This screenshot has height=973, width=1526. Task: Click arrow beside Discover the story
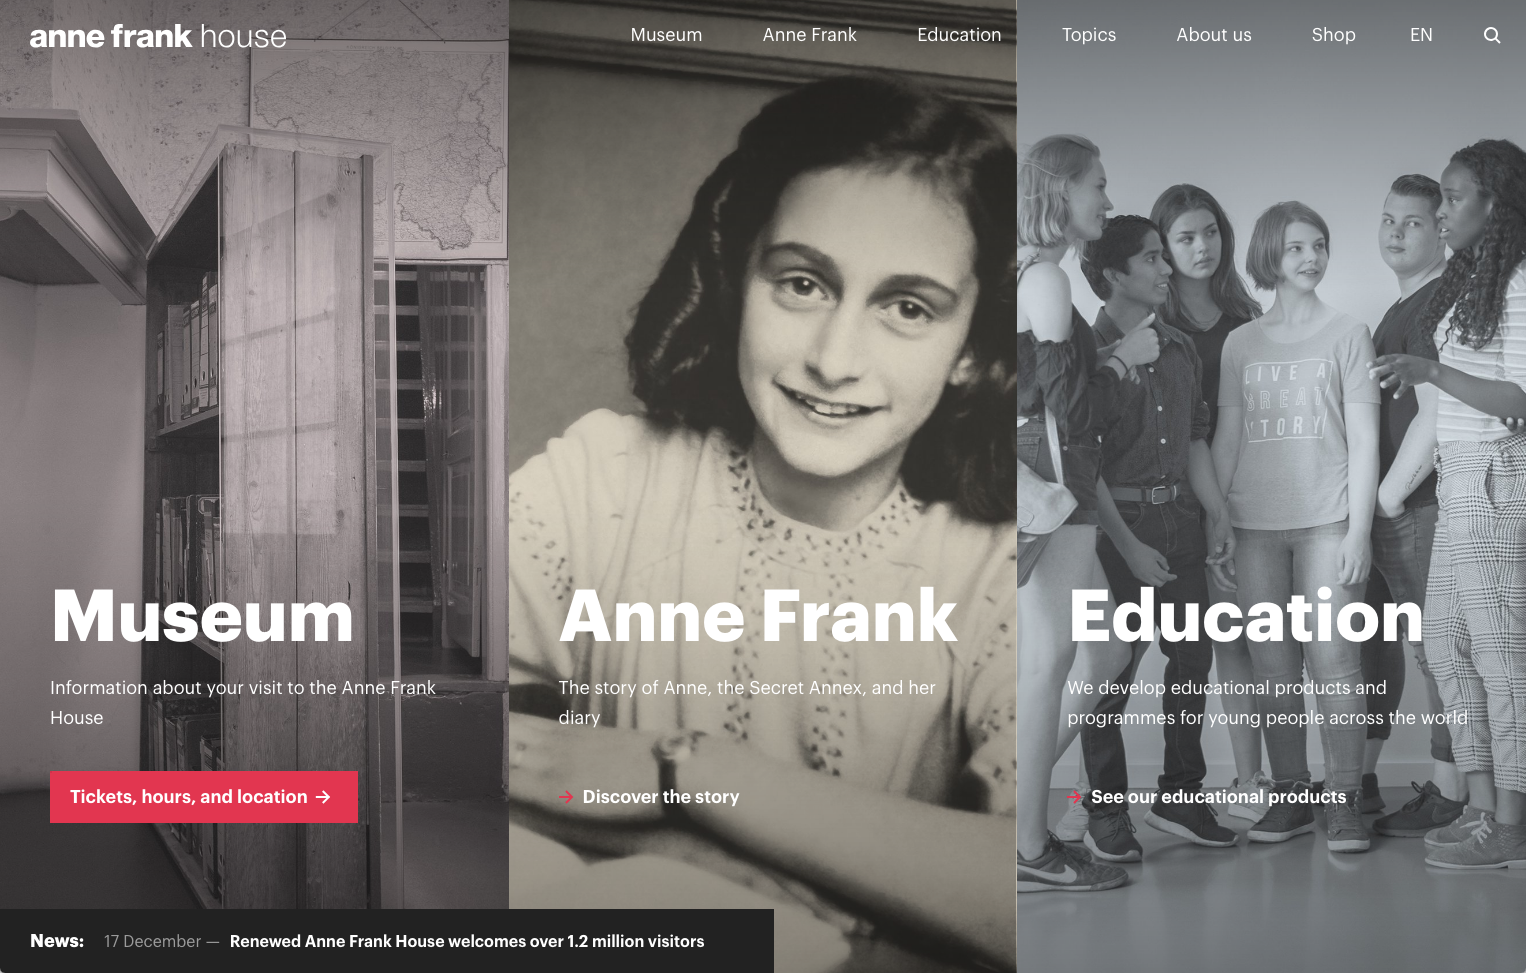tap(566, 797)
